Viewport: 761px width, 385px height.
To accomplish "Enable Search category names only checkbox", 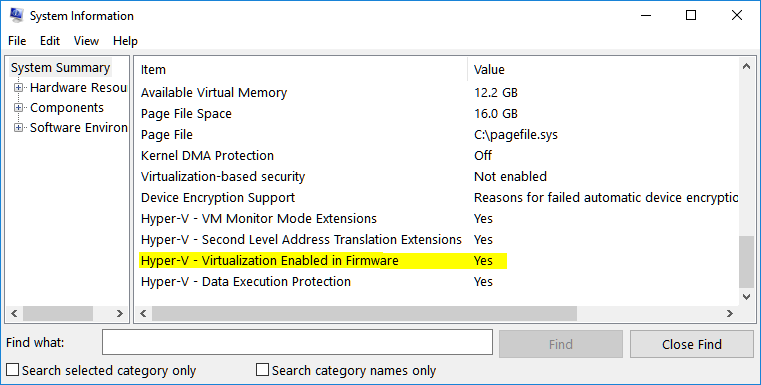I will click(x=262, y=370).
